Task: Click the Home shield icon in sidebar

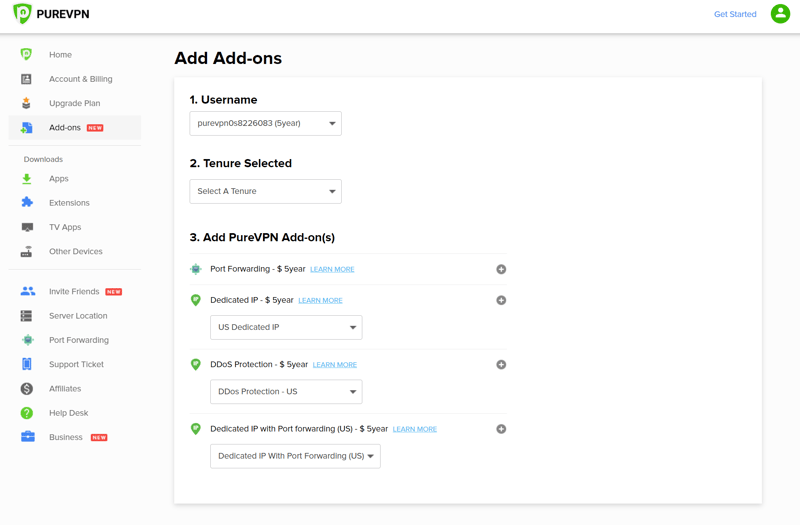Action: pyautogui.click(x=27, y=54)
